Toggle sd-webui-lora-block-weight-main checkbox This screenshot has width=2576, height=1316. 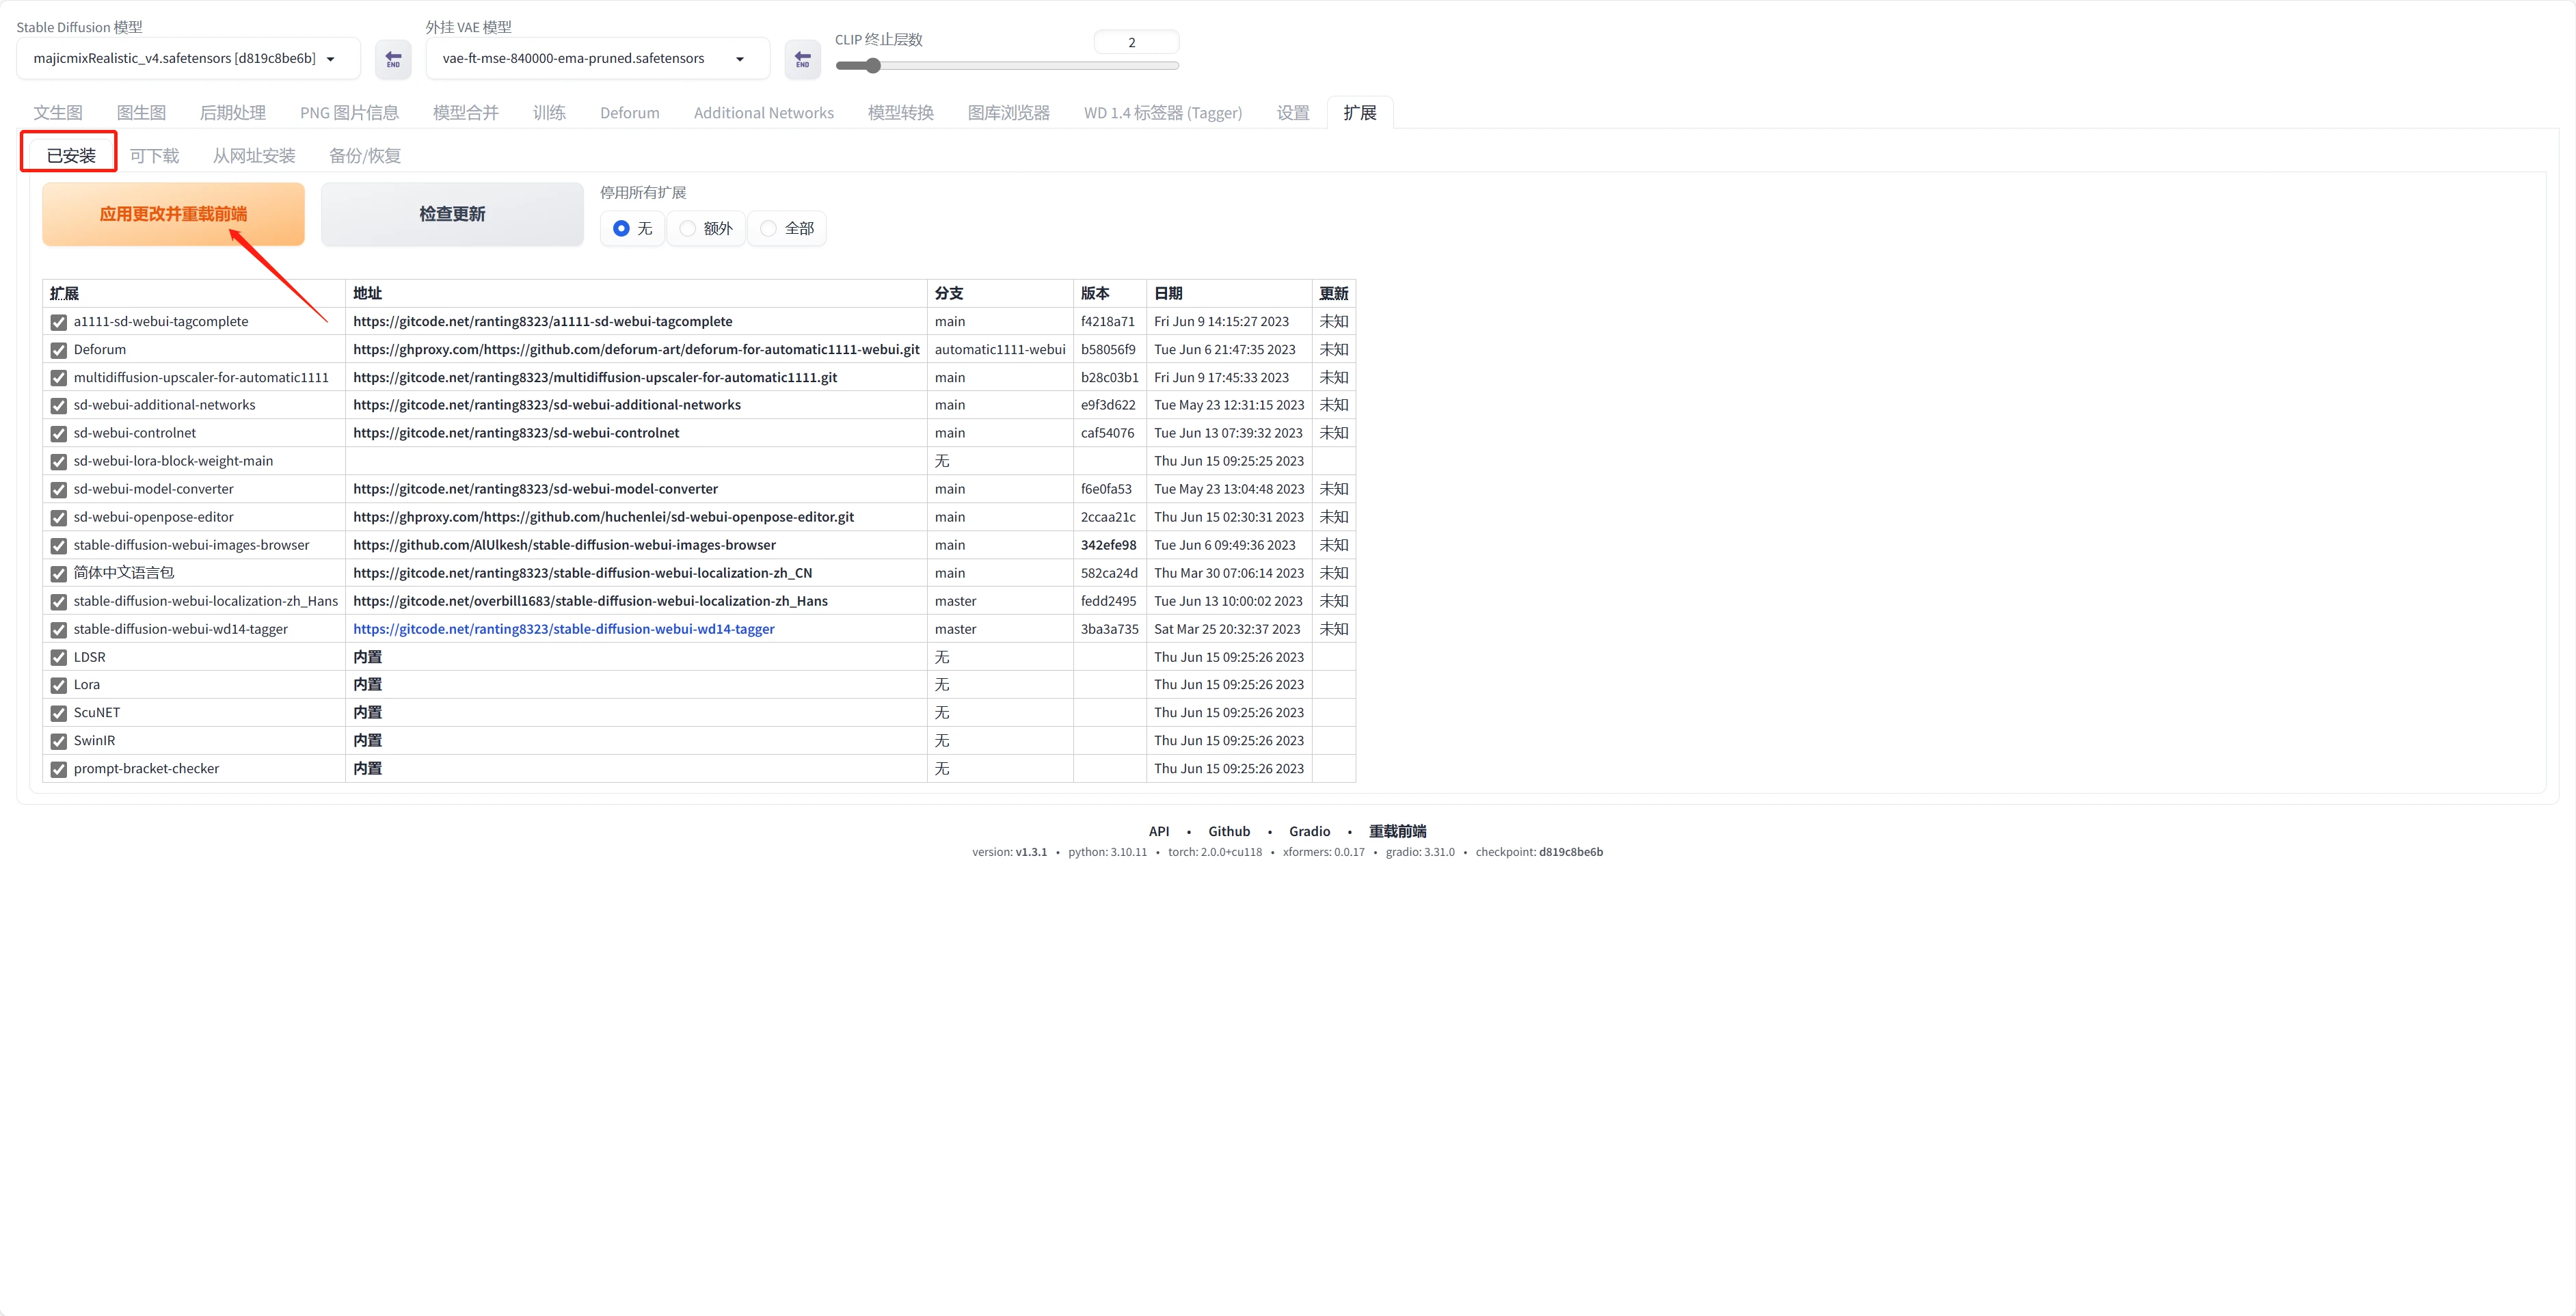pos(59,462)
